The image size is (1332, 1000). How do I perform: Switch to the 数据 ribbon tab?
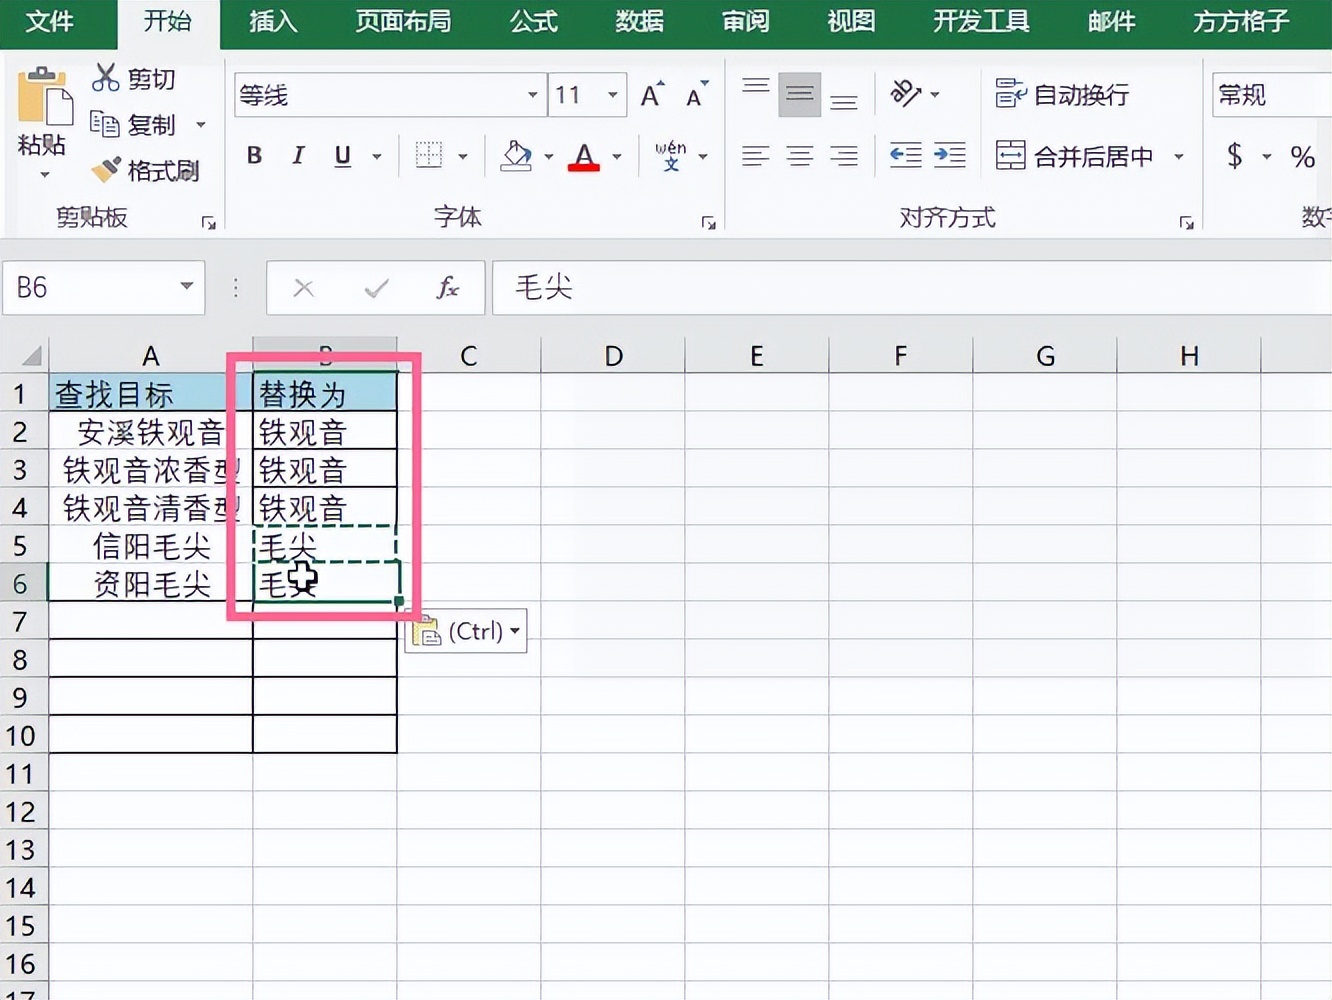click(639, 22)
